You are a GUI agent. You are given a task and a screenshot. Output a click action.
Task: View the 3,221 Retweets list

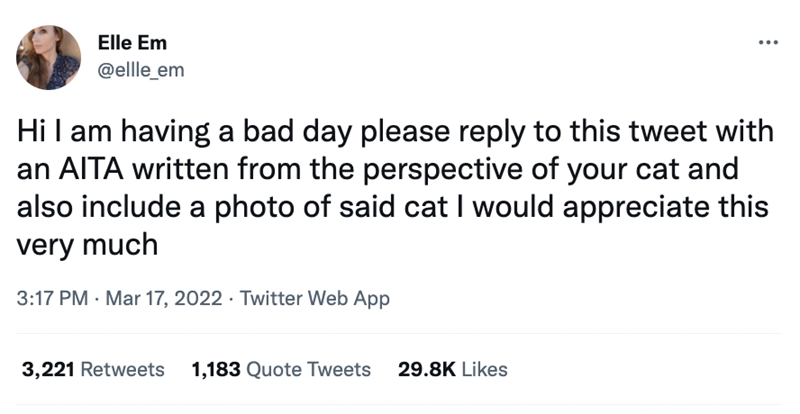click(x=93, y=369)
